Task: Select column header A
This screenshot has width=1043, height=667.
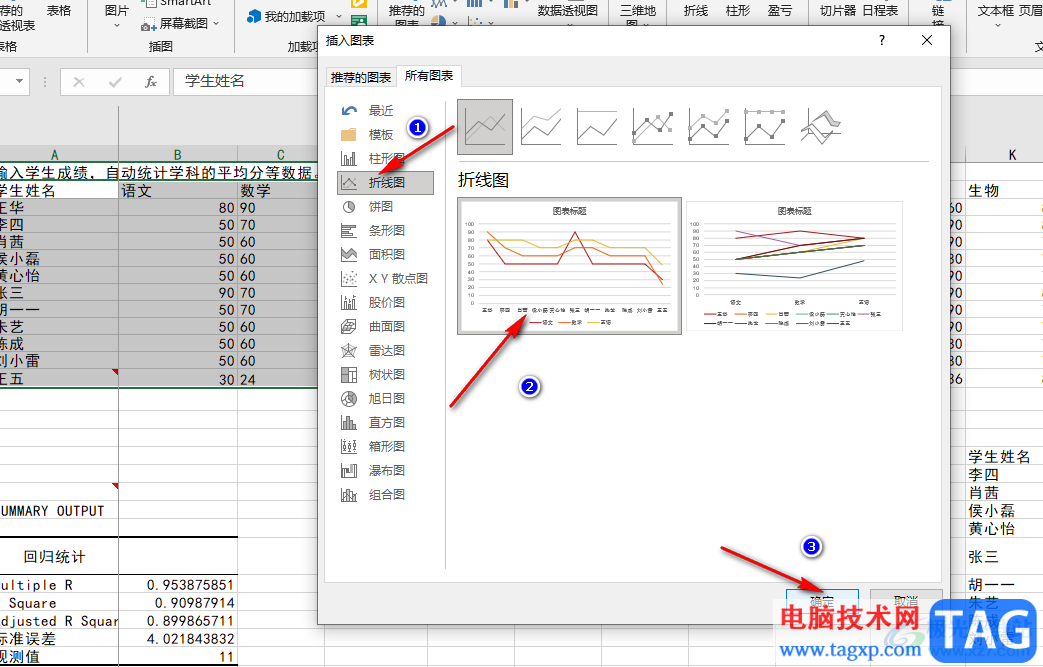Action: pos(55,154)
